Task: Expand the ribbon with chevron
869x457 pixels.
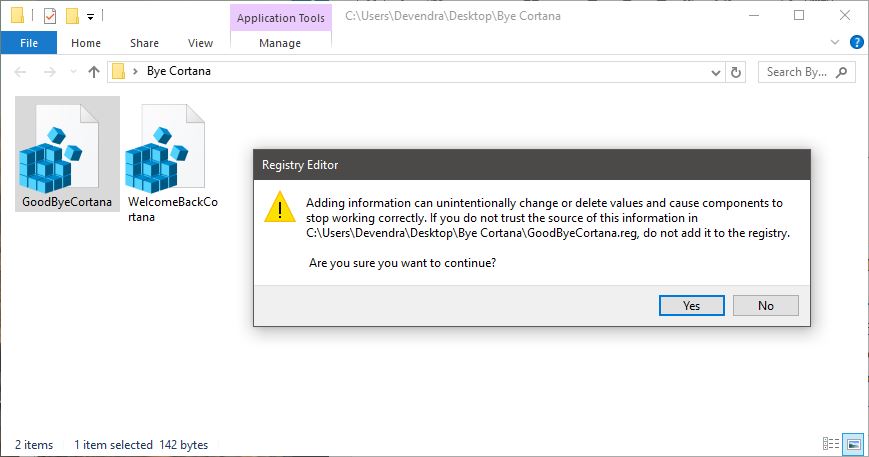Action: point(835,42)
